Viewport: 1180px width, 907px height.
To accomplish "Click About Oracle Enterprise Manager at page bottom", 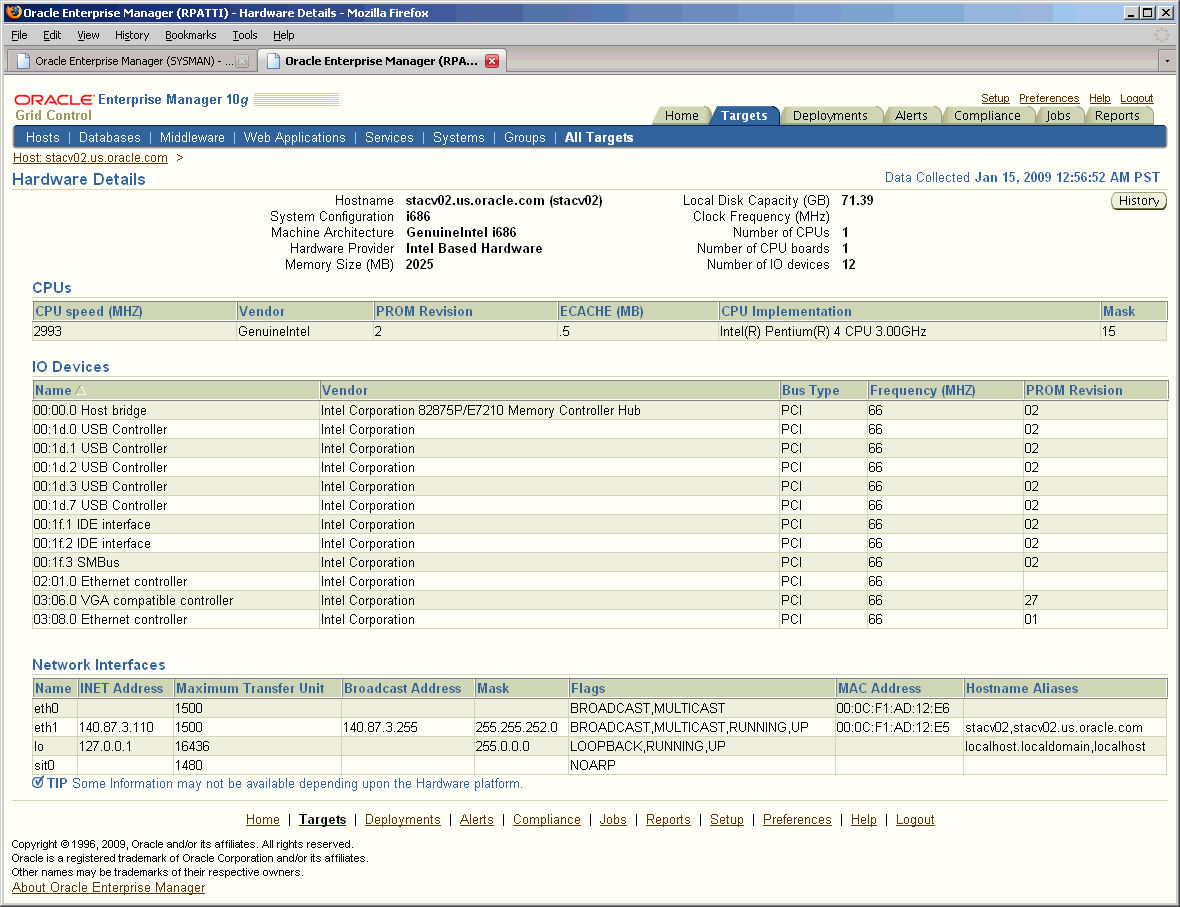I will coord(108,887).
